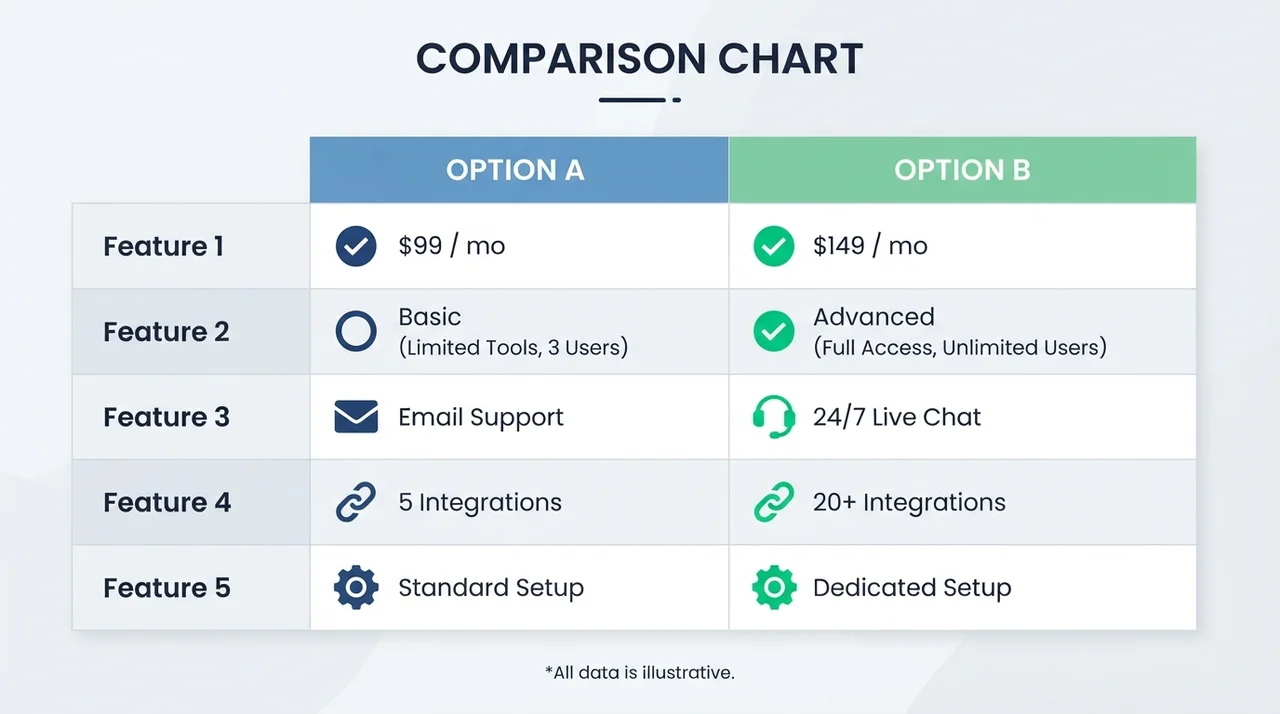Click the green link icon for 20+ Integrations

(x=773, y=502)
